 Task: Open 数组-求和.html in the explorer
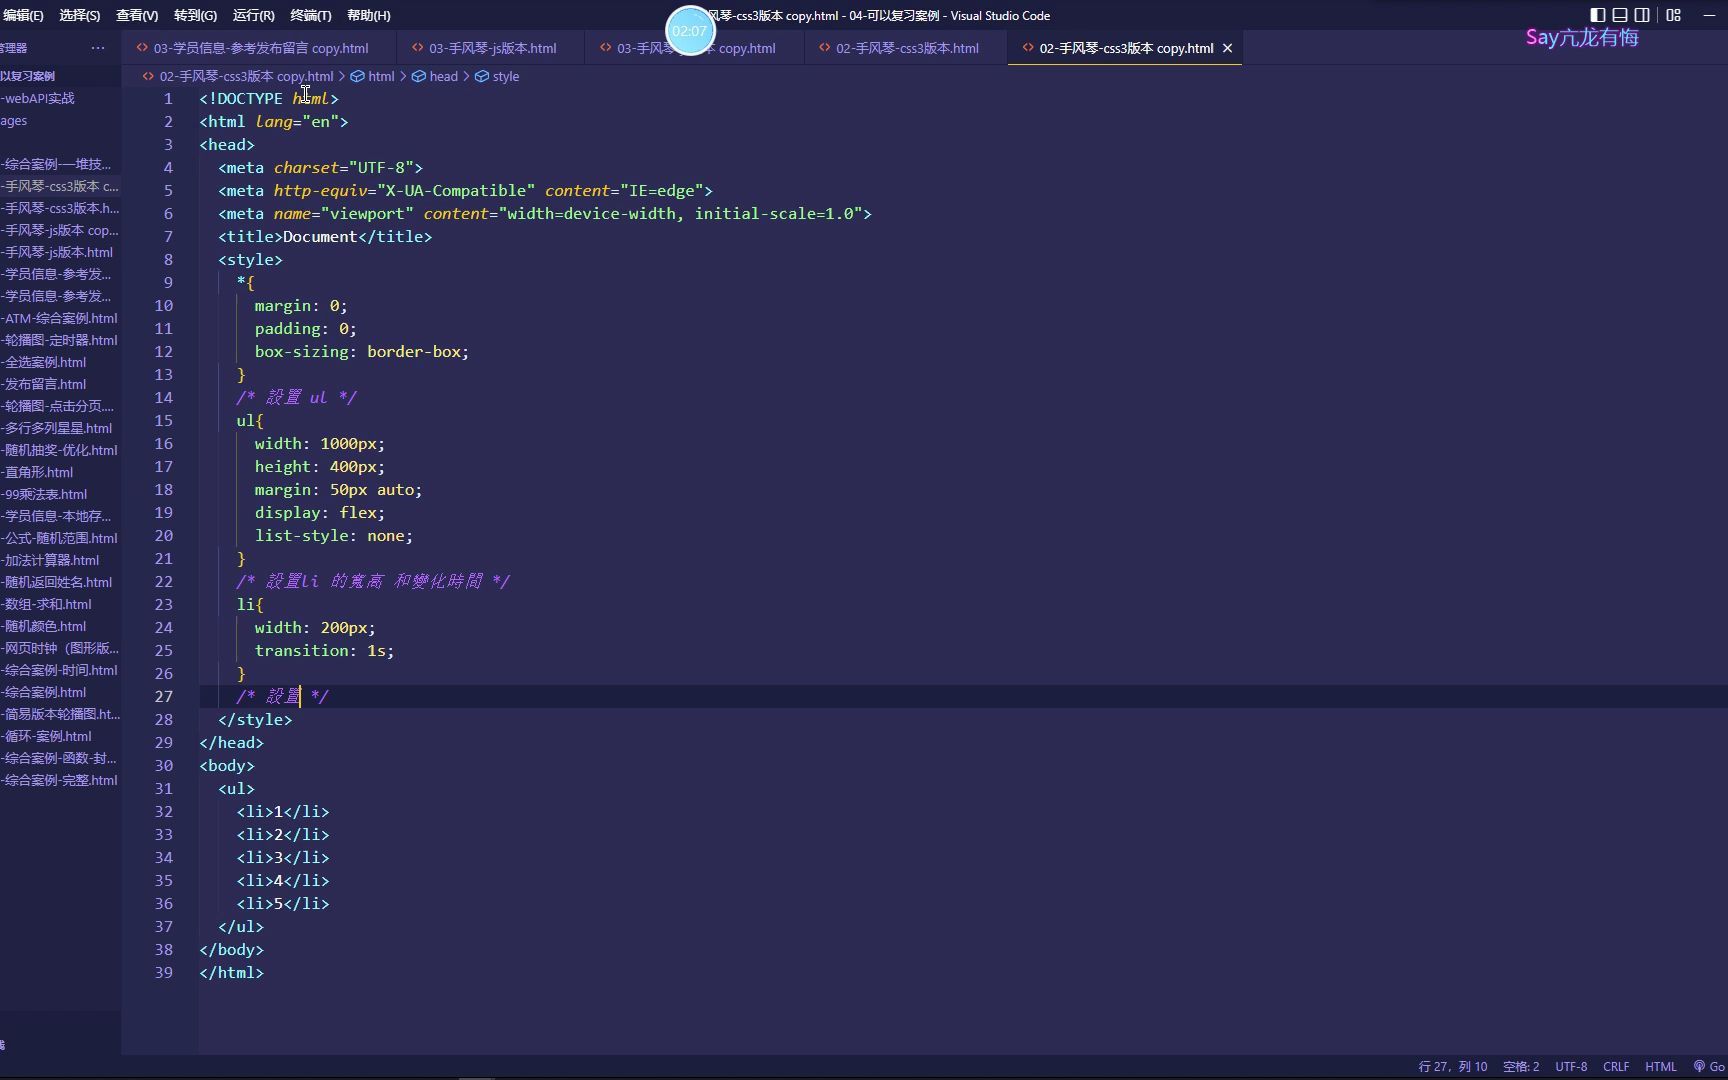[60, 604]
